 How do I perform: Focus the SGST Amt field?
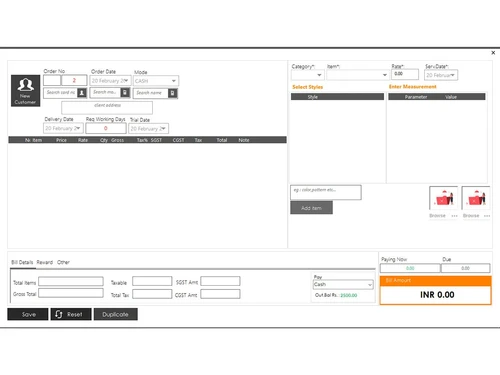pos(220,281)
